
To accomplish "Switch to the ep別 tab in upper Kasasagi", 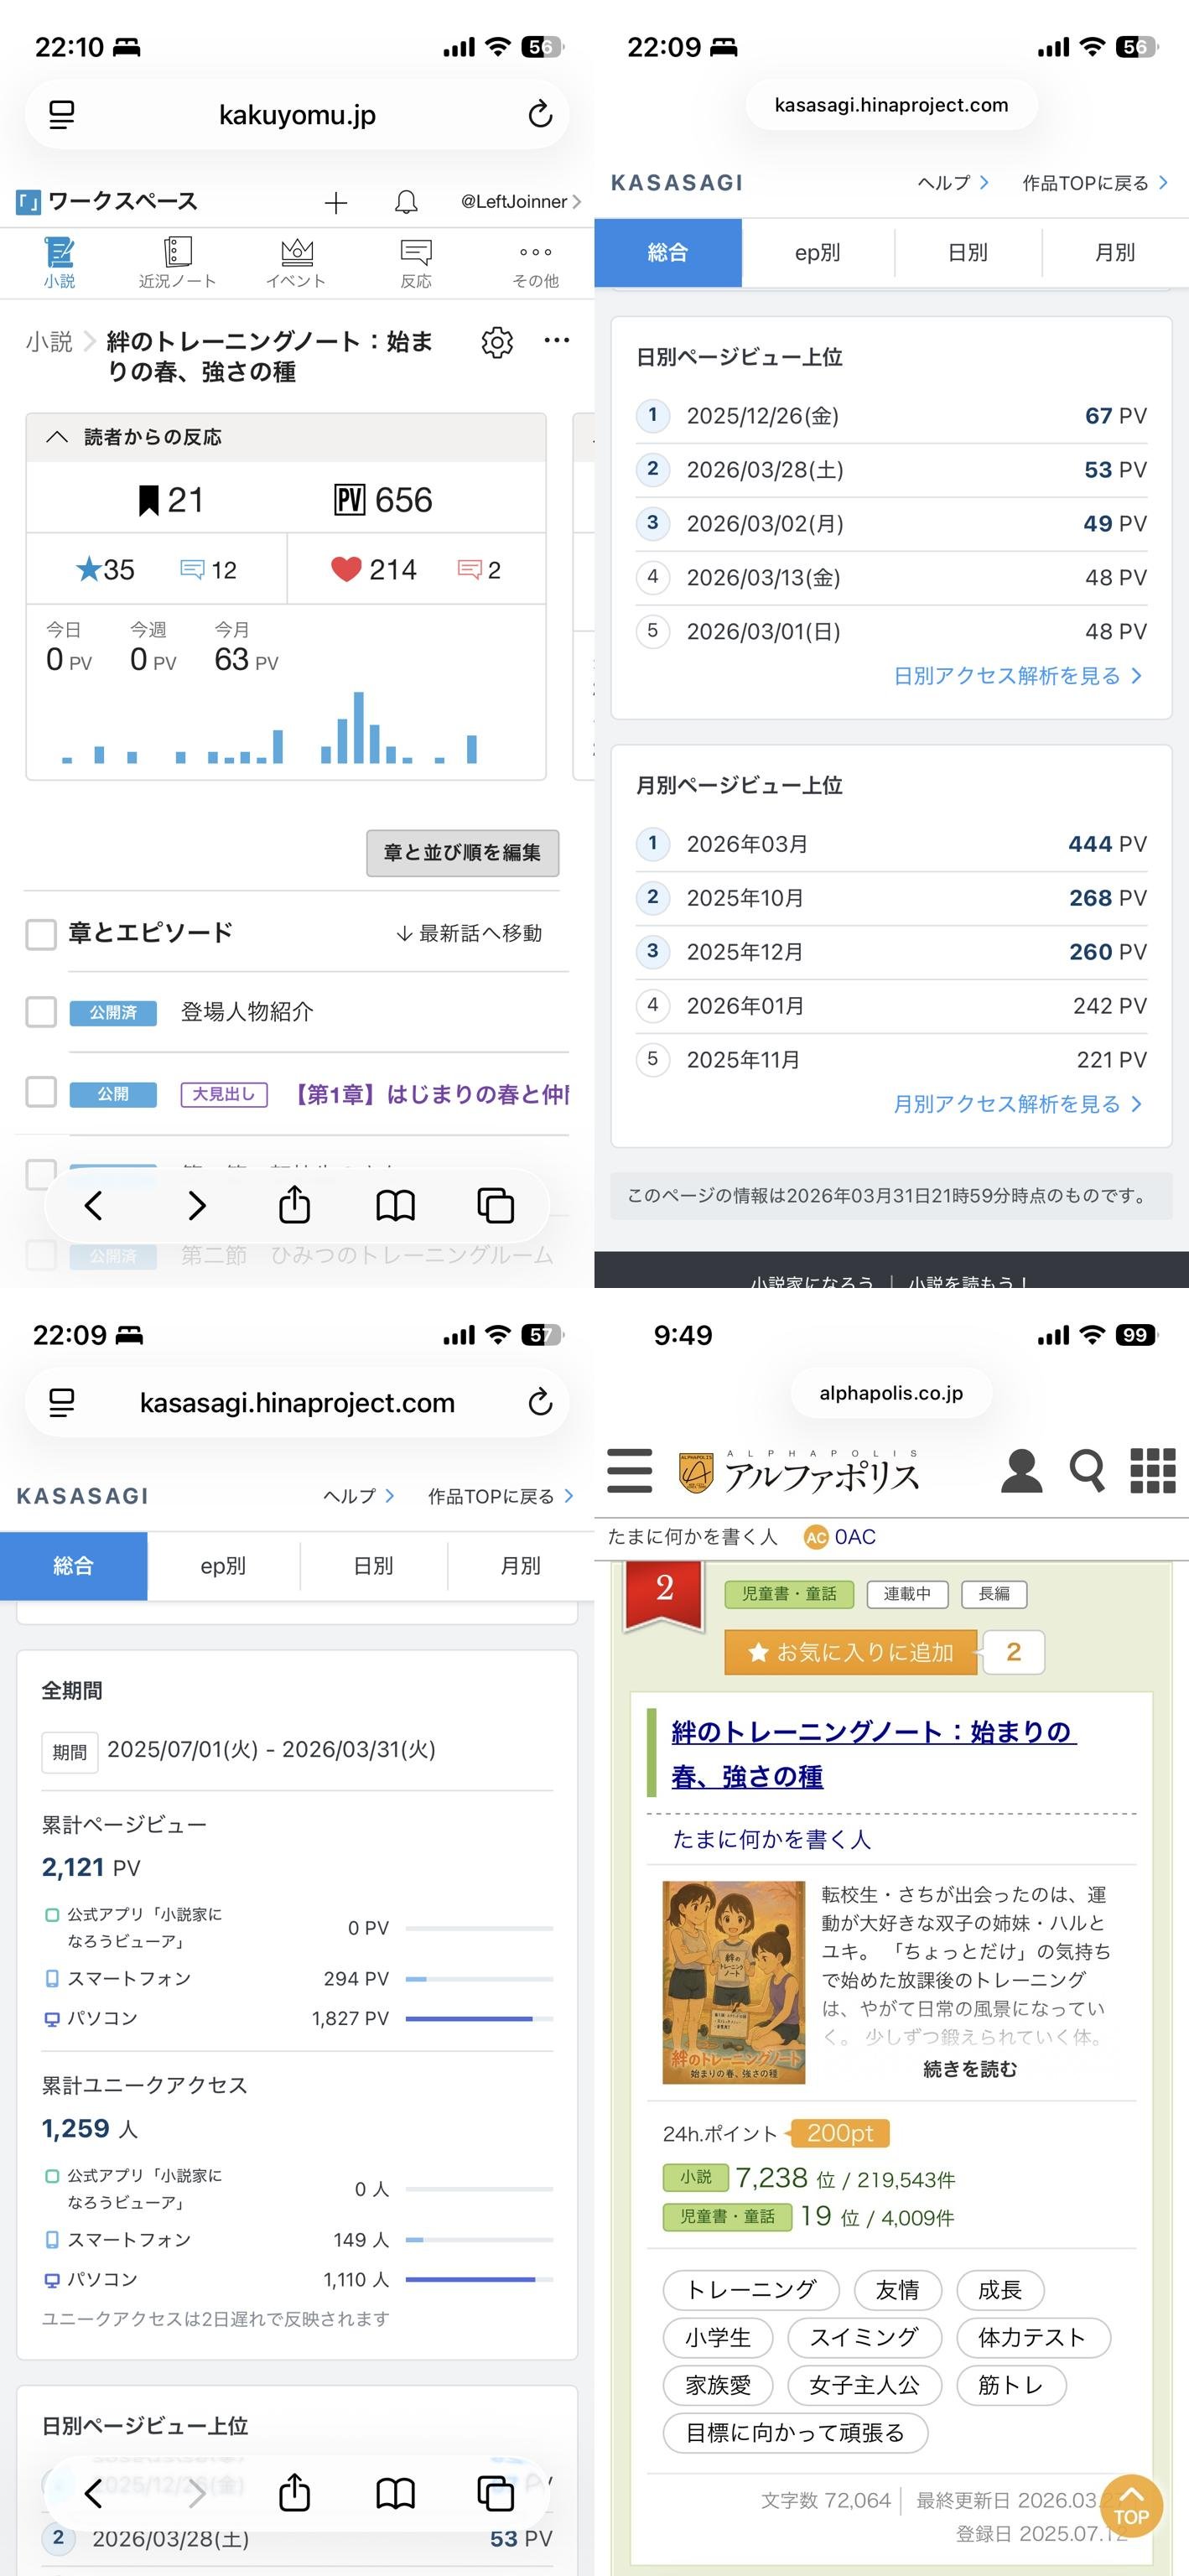I will point(818,253).
